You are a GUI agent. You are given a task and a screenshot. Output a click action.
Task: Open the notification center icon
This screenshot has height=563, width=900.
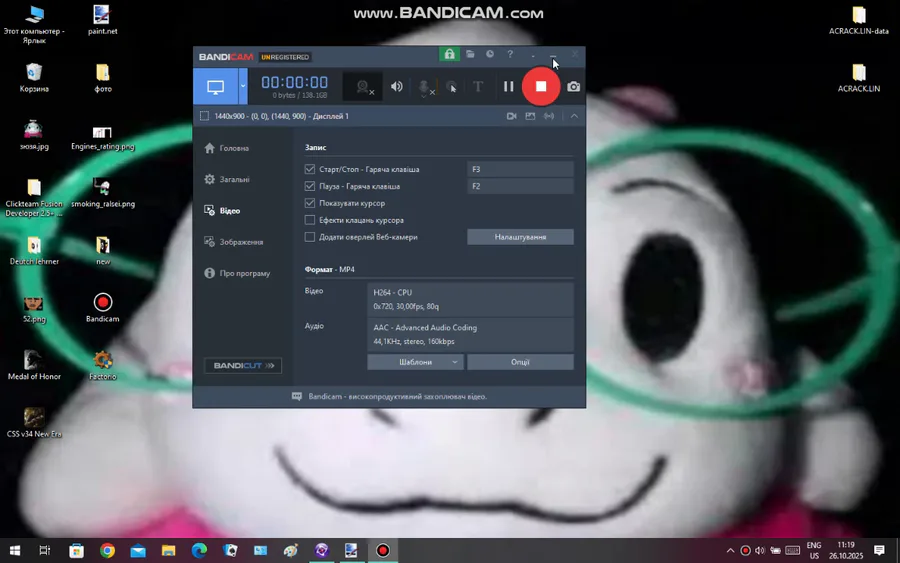[x=879, y=551]
